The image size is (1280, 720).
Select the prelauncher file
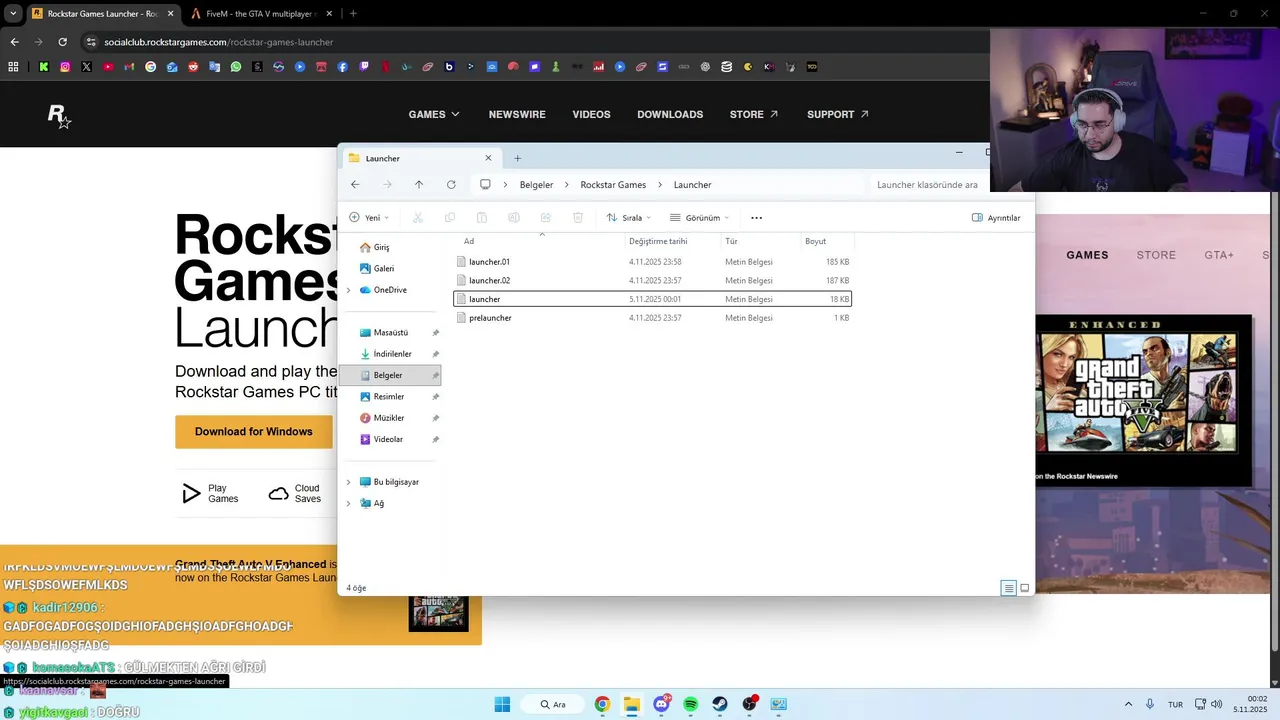click(x=653, y=318)
